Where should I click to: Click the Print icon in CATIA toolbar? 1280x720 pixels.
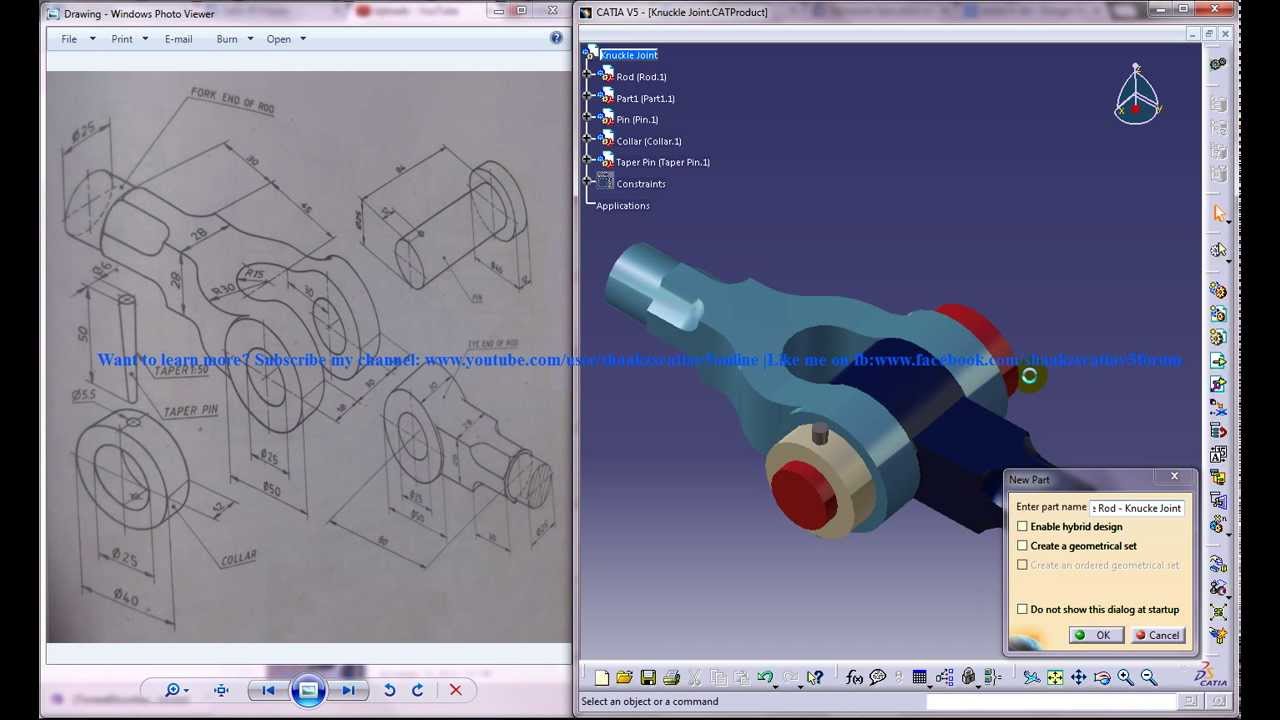pos(671,678)
